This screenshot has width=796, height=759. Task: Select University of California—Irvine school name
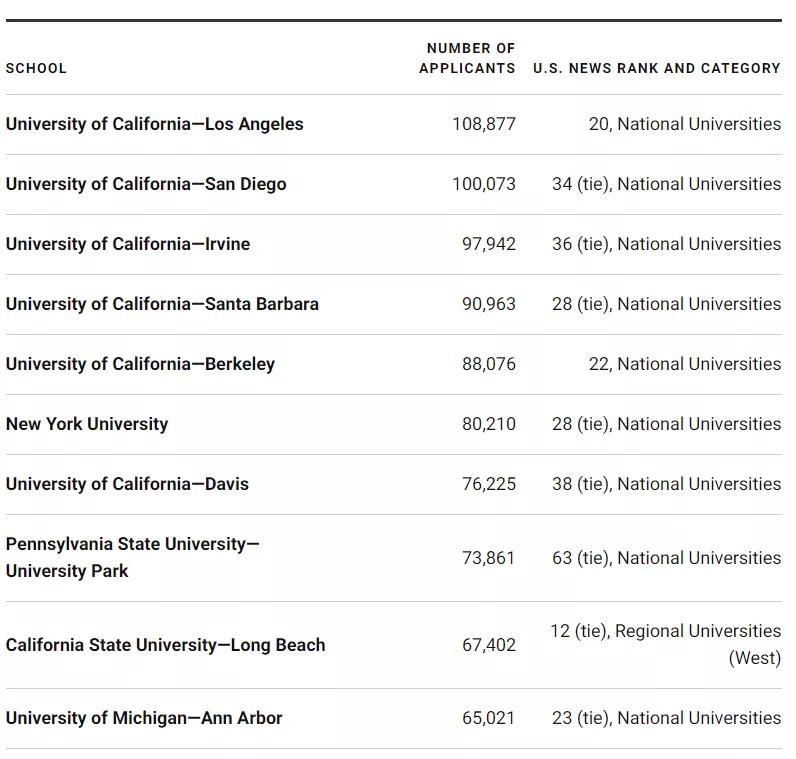tap(128, 244)
